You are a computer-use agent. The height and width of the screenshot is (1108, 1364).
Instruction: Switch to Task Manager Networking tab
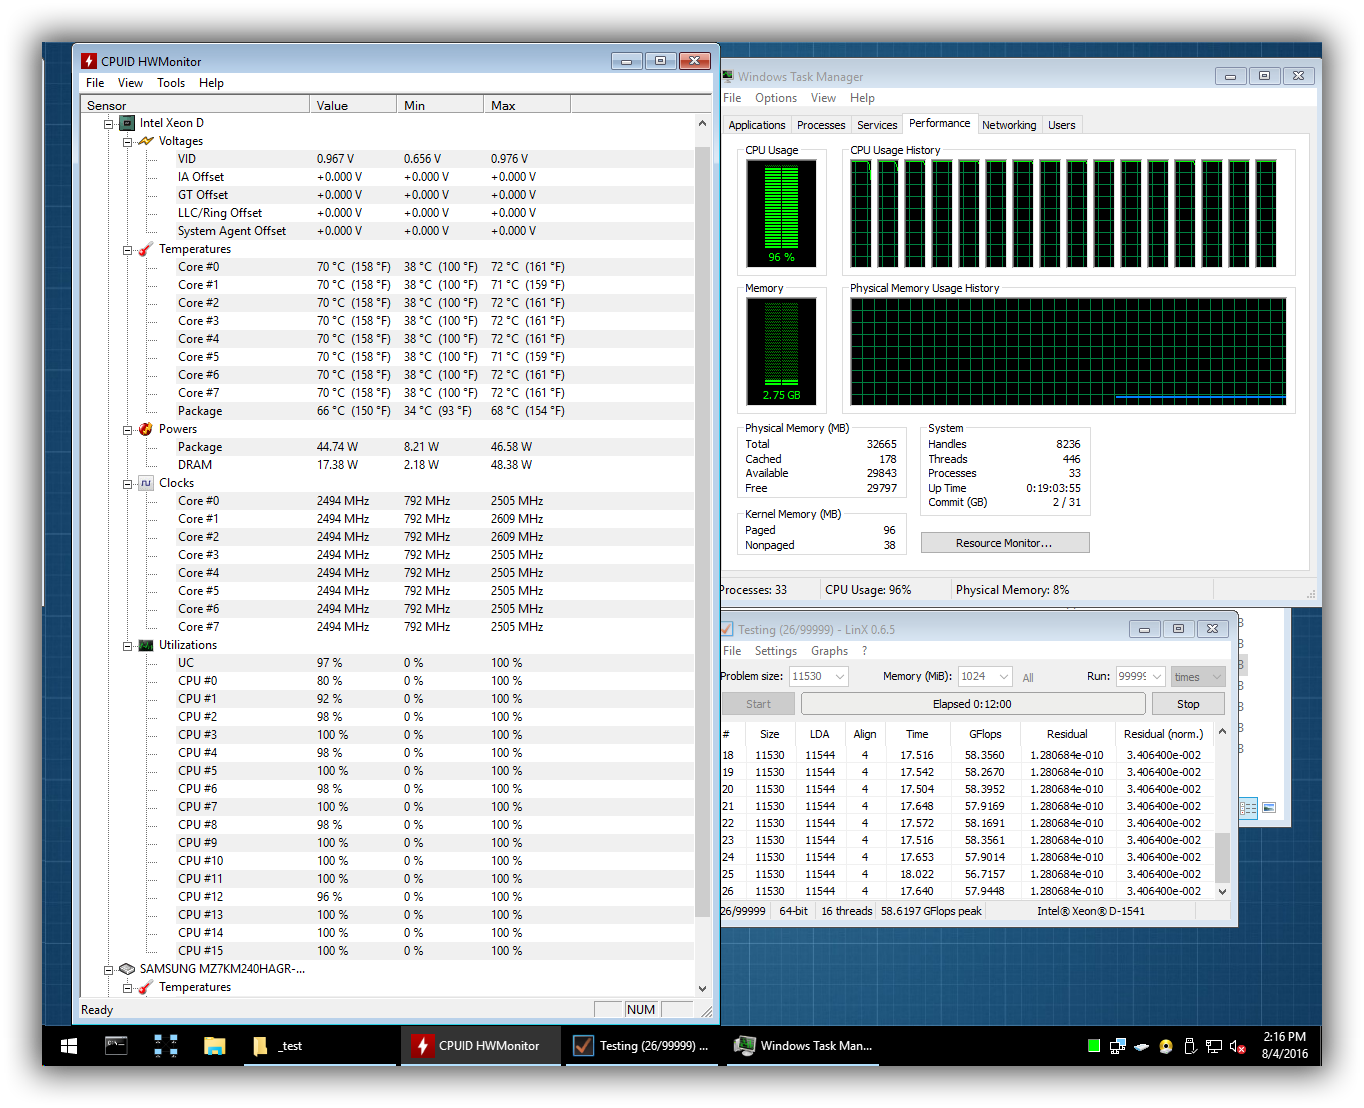(x=1009, y=125)
